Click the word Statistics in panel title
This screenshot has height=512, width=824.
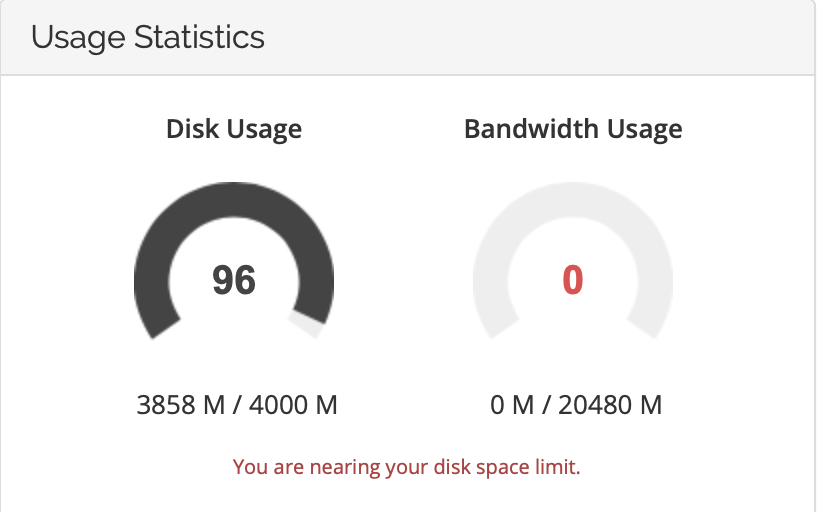[199, 37]
